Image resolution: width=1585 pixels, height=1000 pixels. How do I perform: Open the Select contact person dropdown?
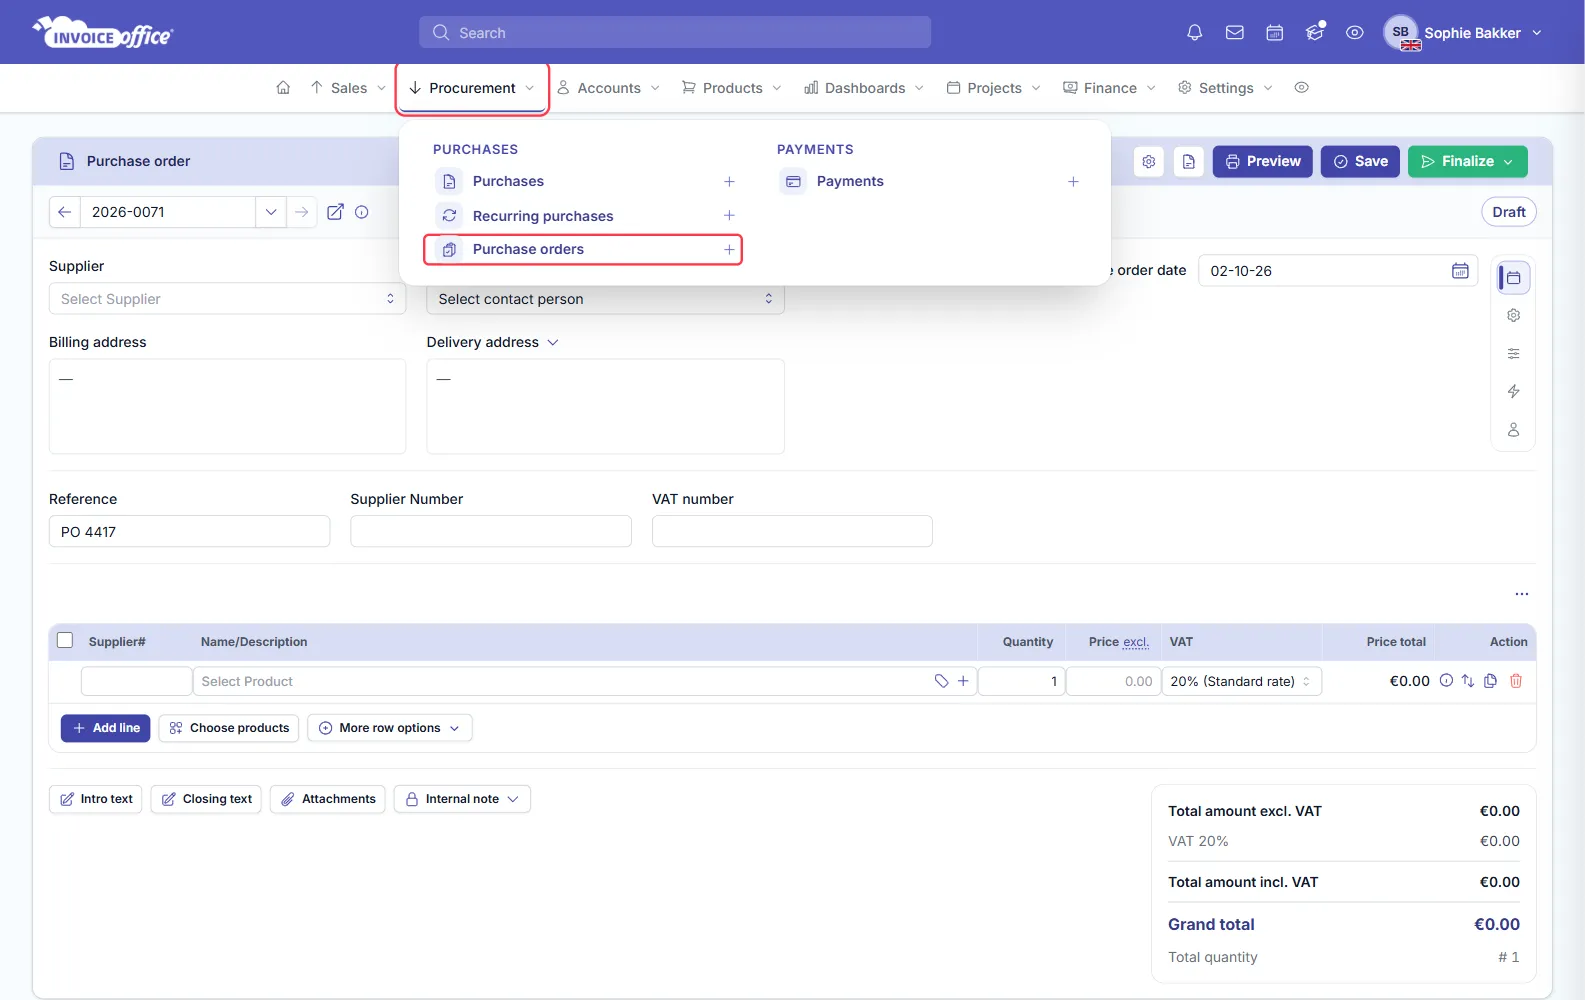point(606,299)
